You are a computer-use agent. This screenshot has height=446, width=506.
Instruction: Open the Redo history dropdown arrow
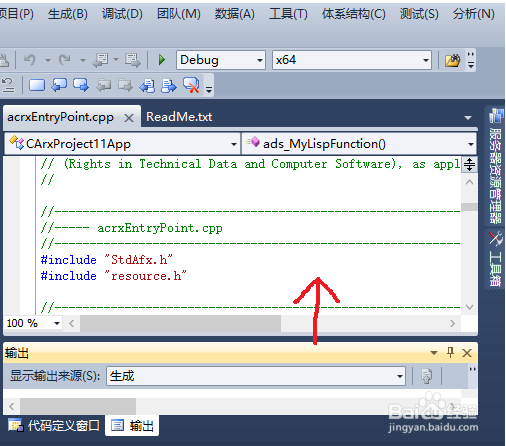(83, 60)
